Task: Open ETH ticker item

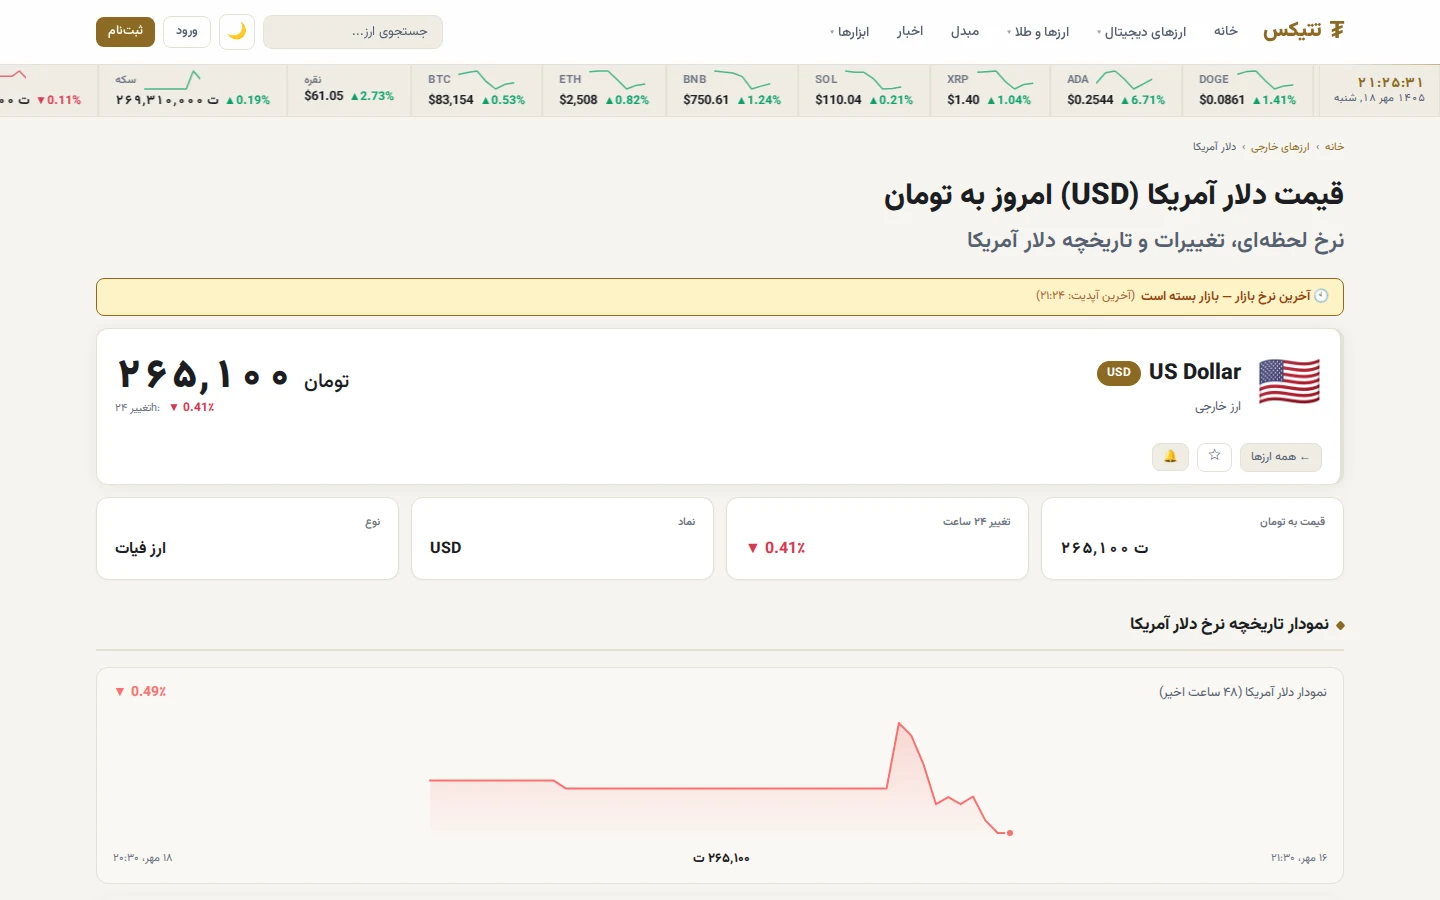Action: click(604, 90)
